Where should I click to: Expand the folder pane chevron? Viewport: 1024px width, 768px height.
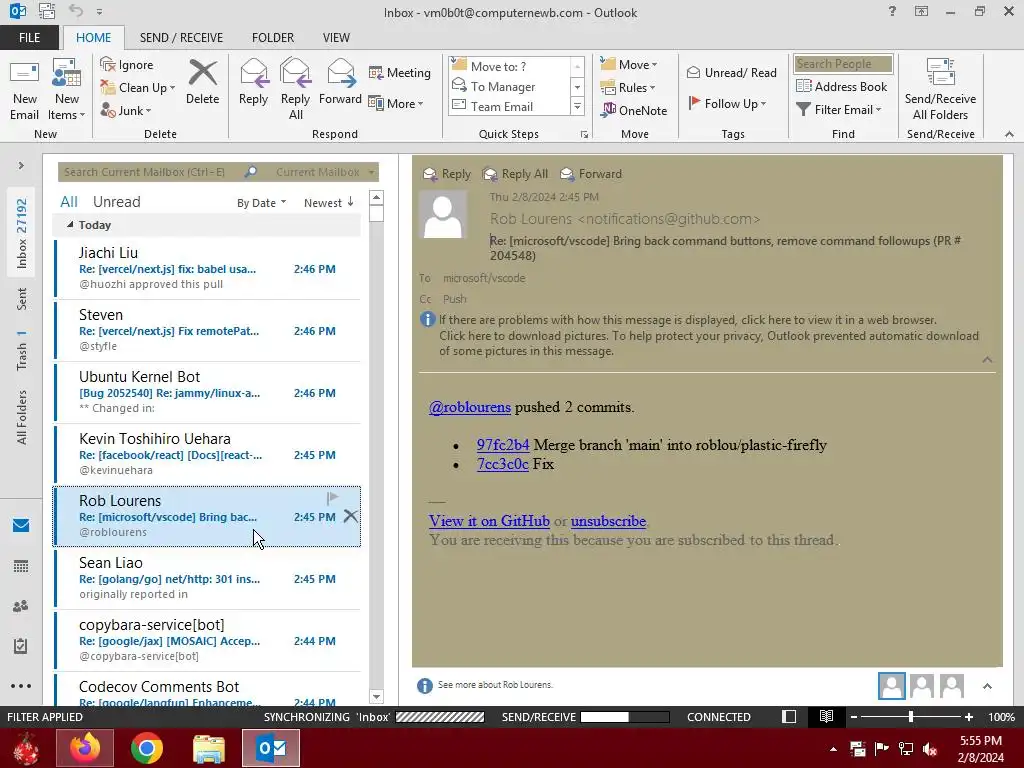pos(21,166)
